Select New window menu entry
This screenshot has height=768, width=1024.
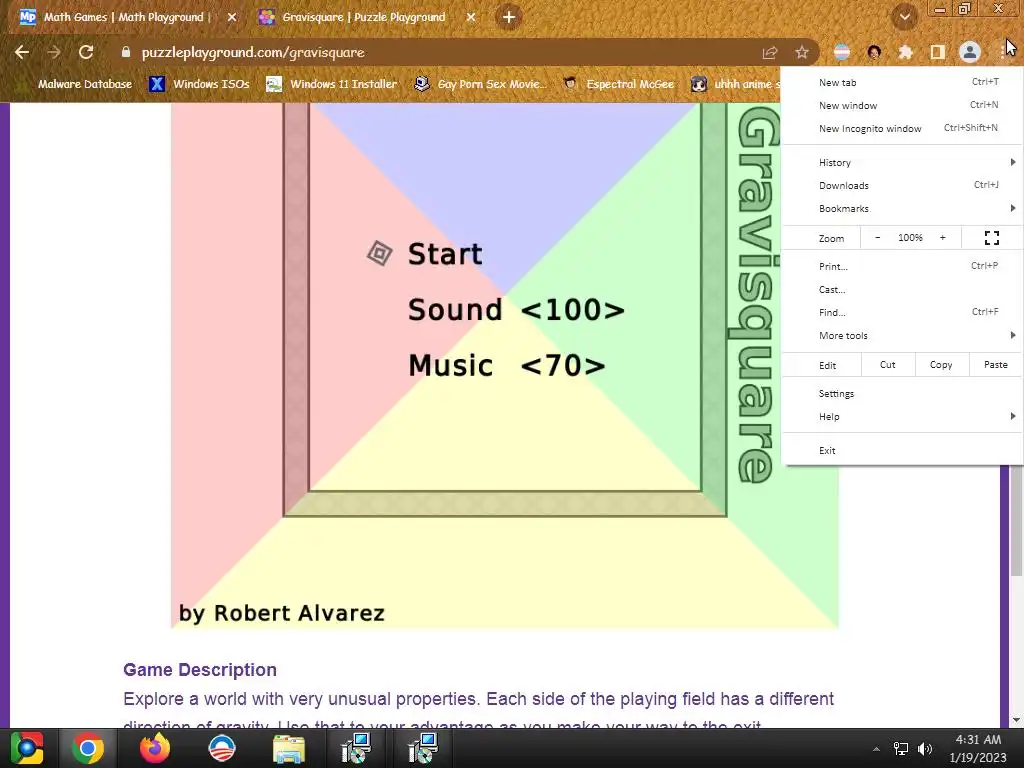[902, 105]
